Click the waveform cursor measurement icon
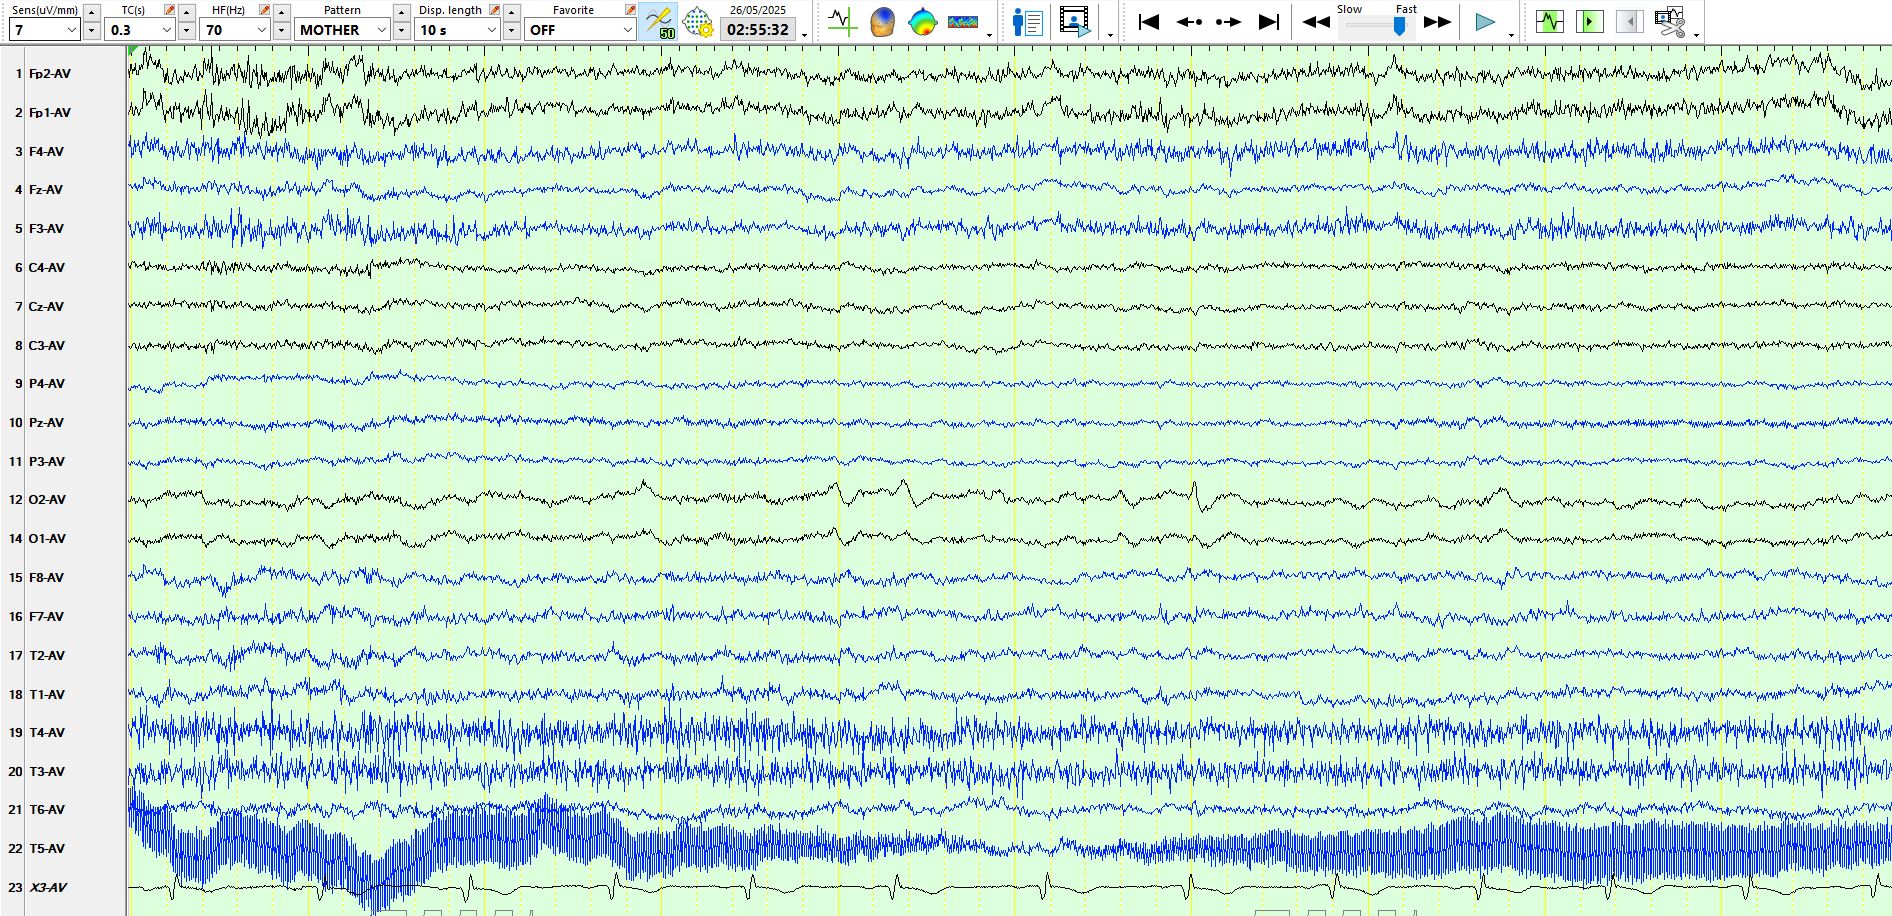 tap(842, 21)
